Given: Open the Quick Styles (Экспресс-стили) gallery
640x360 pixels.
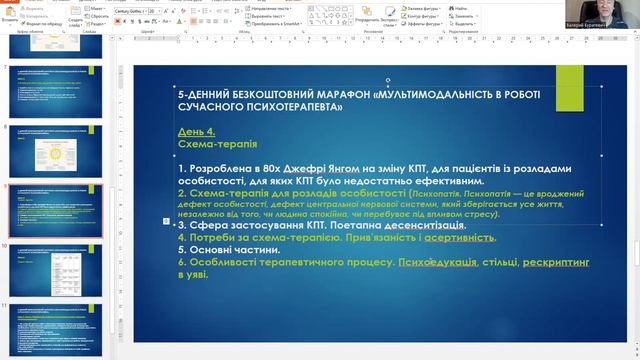Looking at the screenshot, I should (390, 16).
